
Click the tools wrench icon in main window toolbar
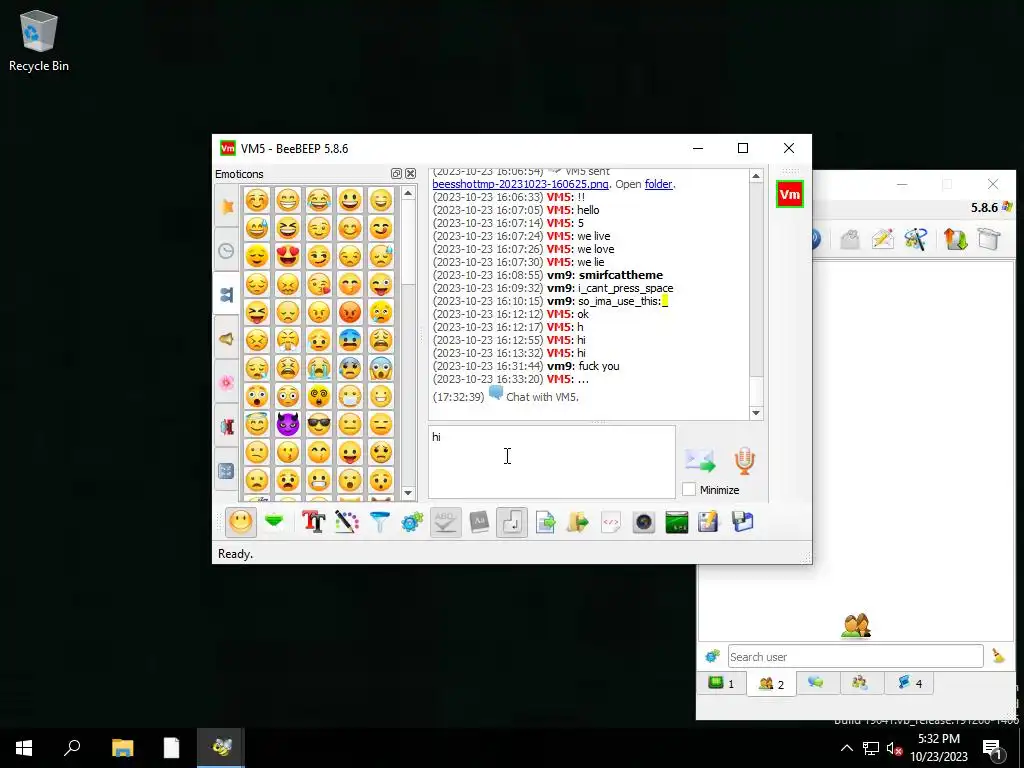coord(916,238)
